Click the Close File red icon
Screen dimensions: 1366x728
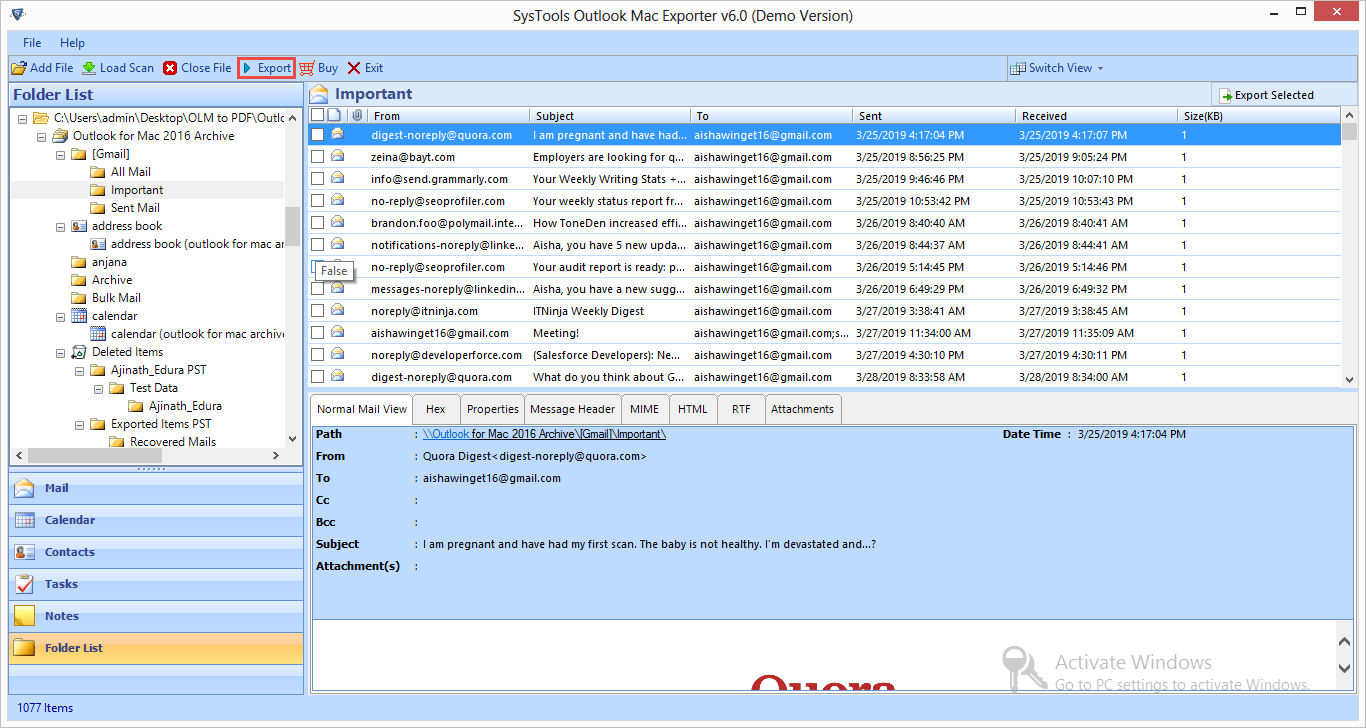tap(170, 68)
